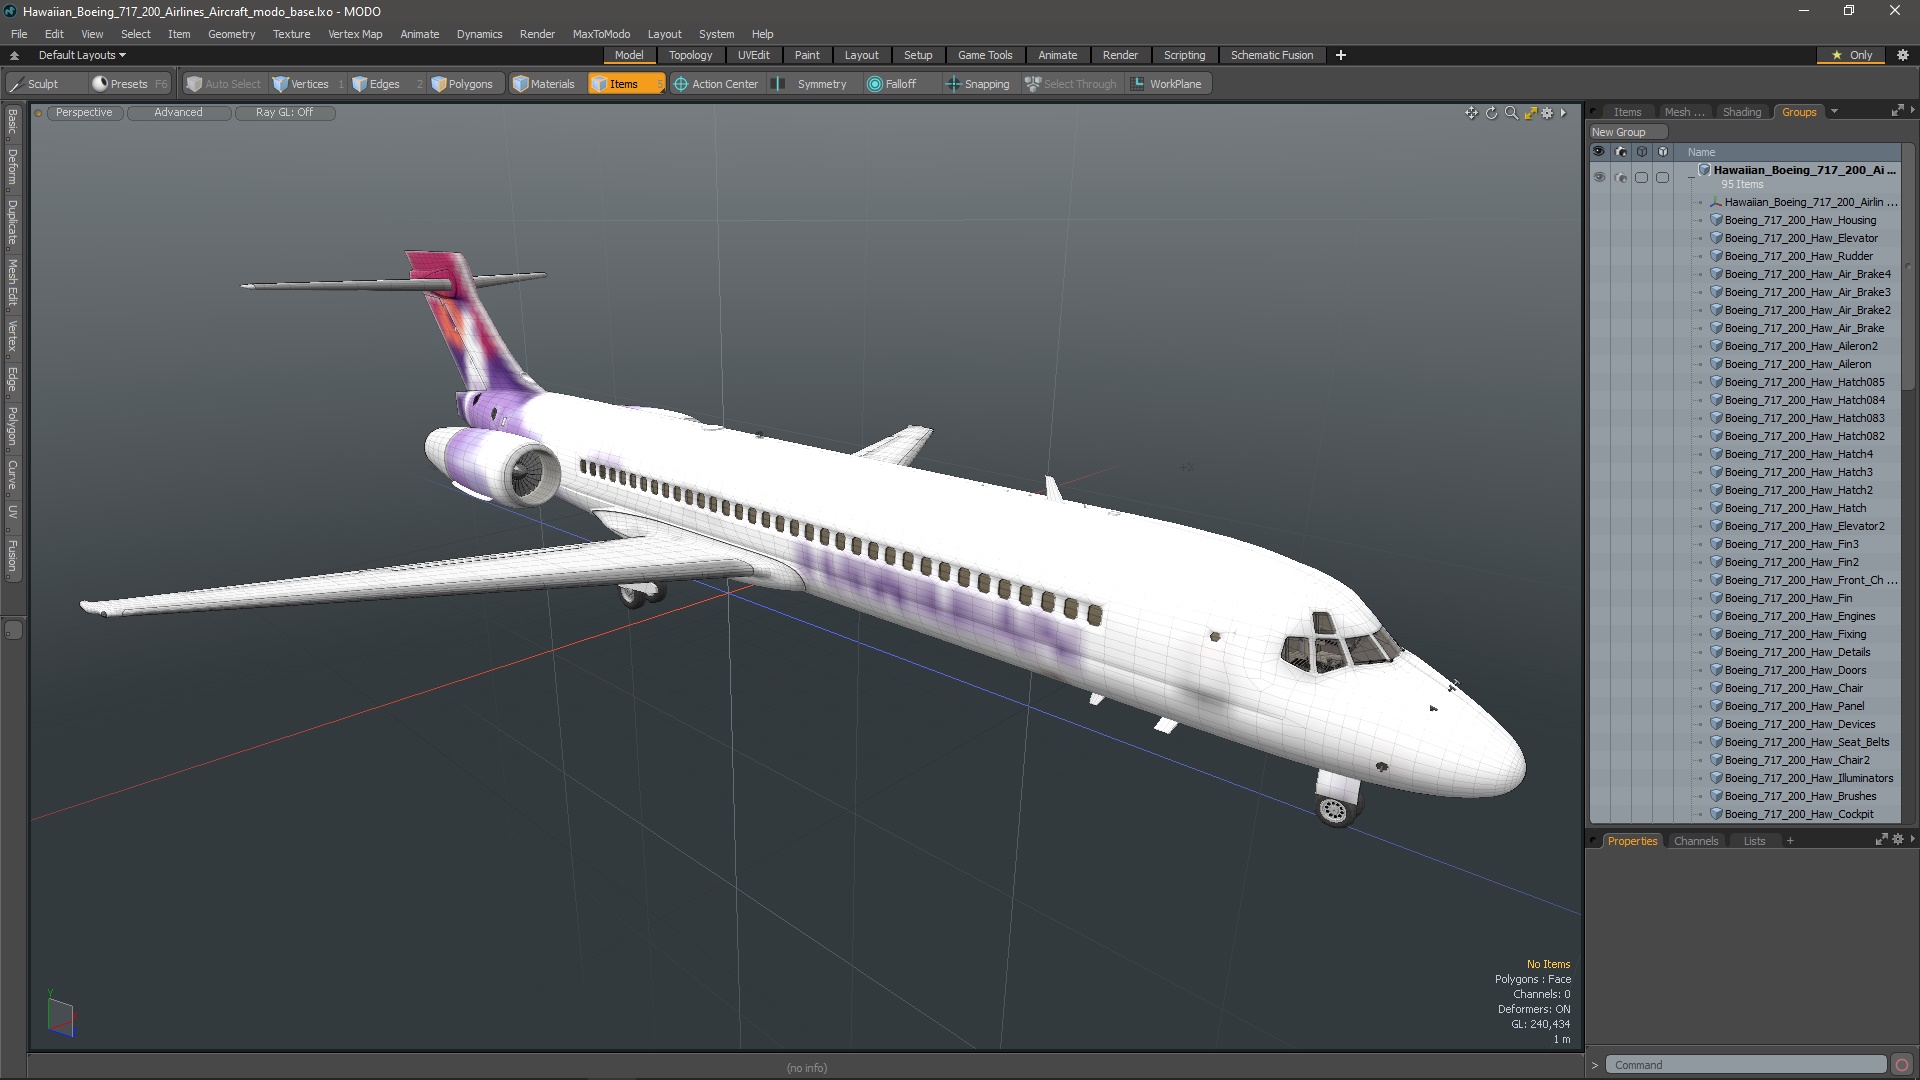The image size is (1920, 1080).
Task: Toggle visibility of Hawaiian_Boeing_717_200 group
Action: (1599, 177)
